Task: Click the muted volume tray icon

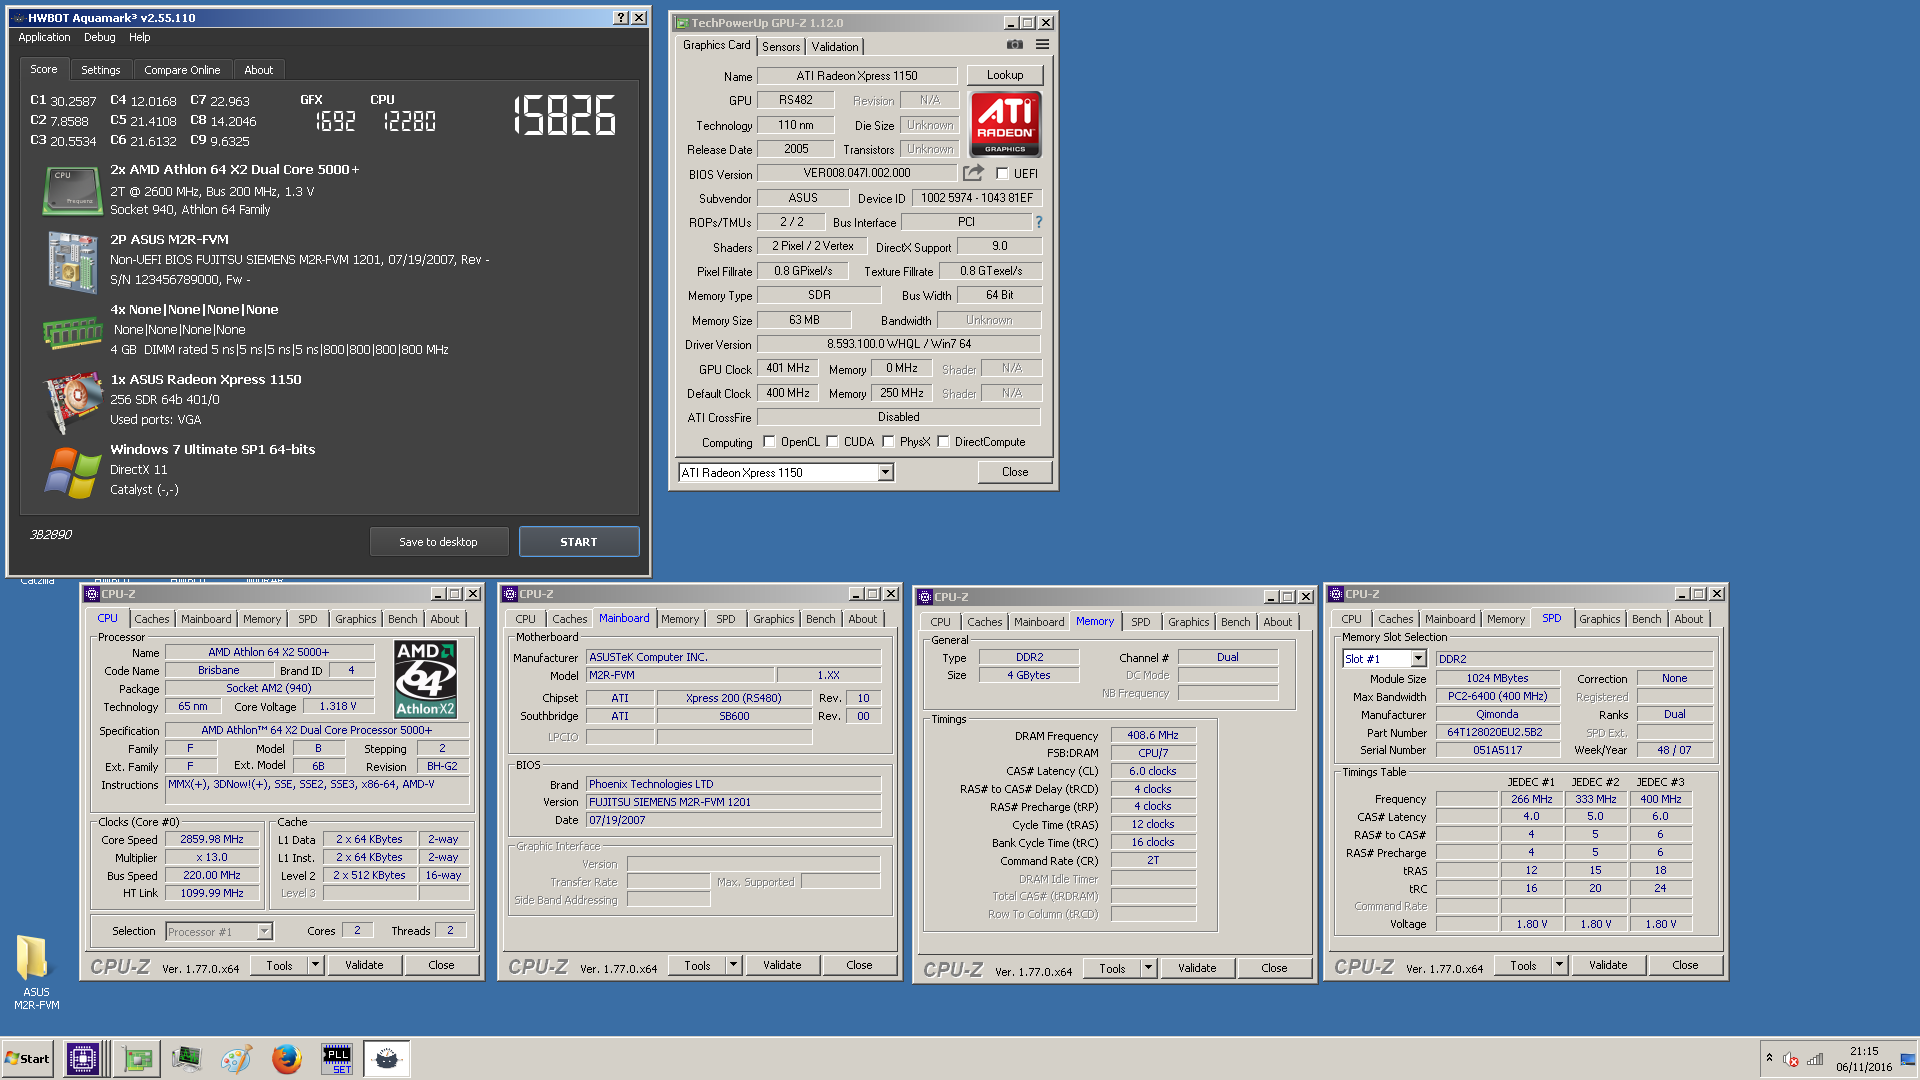Action: pyautogui.click(x=1791, y=1059)
